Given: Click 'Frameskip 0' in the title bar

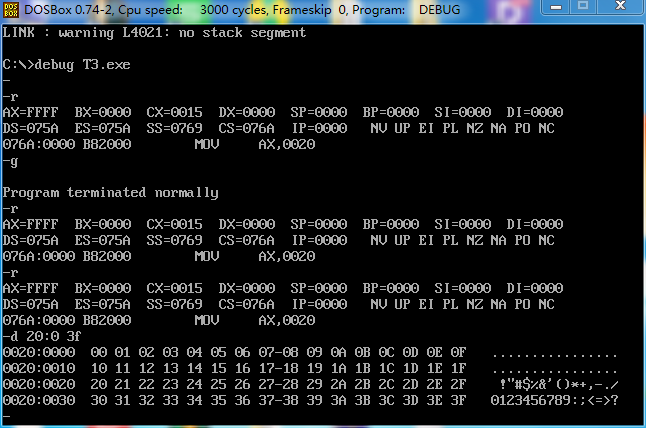Looking at the screenshot, I should [x=309, y=9].
